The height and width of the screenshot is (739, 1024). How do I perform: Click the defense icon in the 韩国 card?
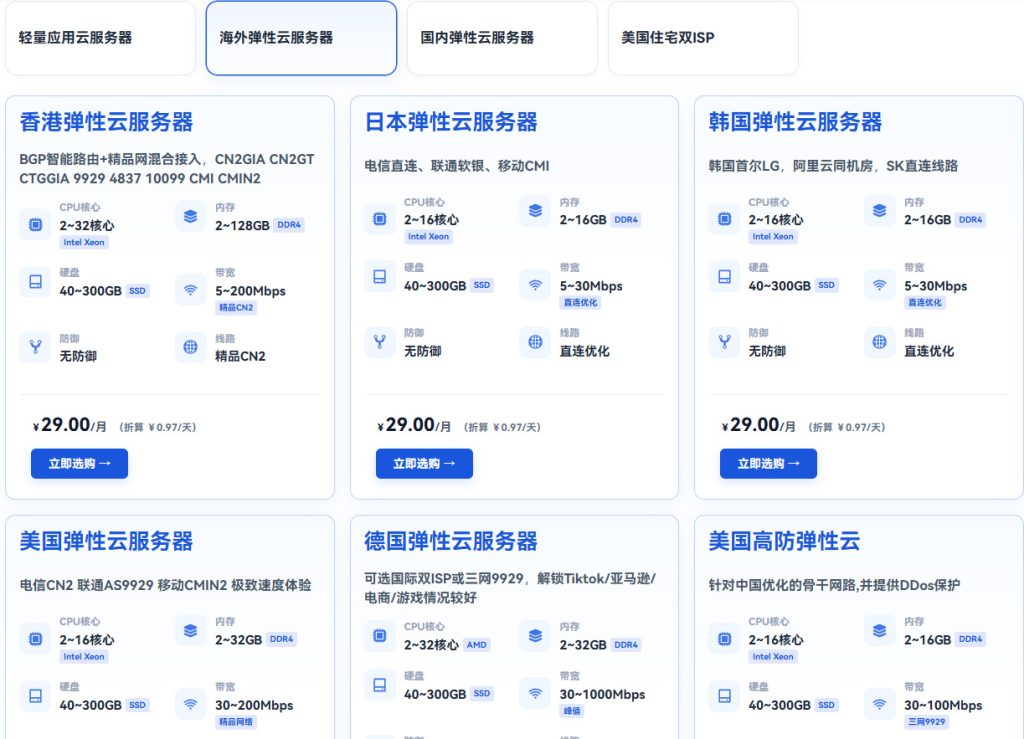[x=725, y=341]
